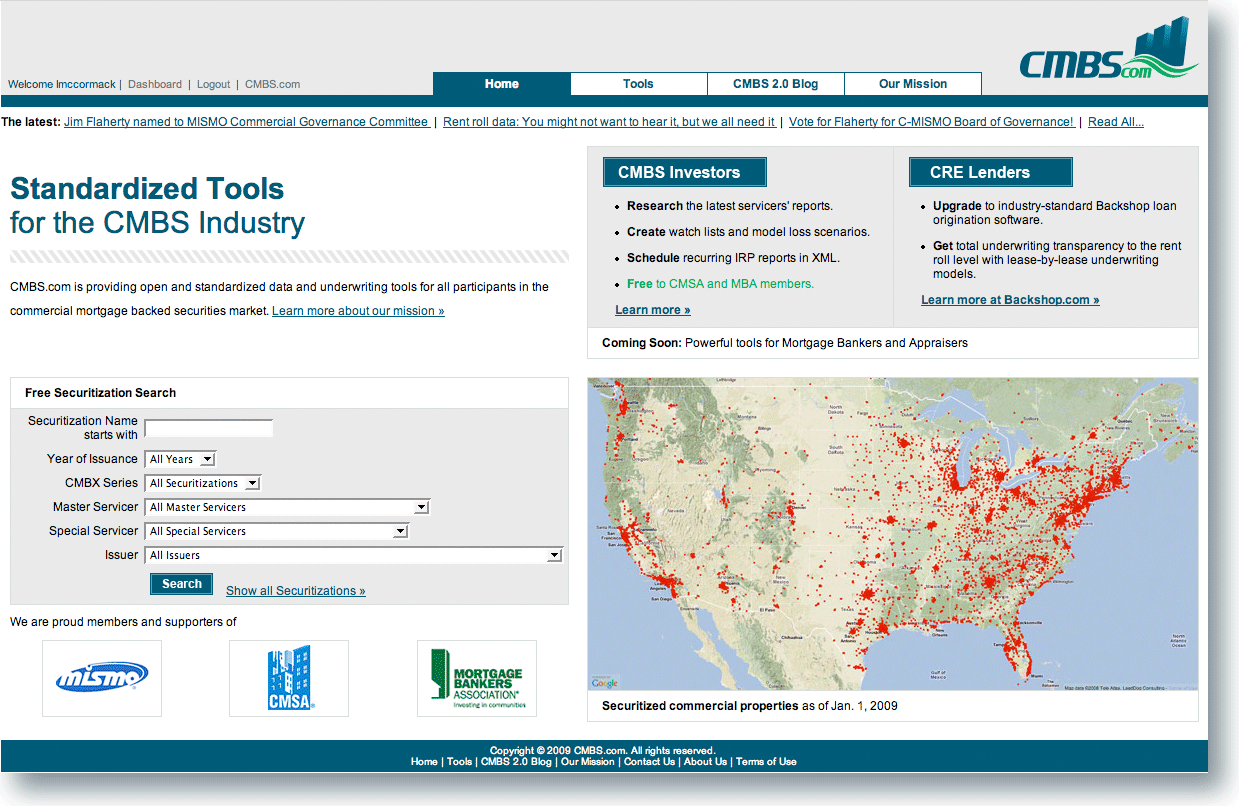This screenshot has height=806, width=1239.
Task: Click the CRE Lenders heading button
Action: click(x=991, y=172)
